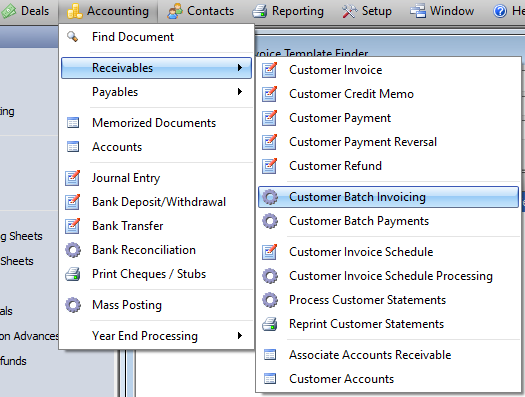
Task: Click the Associate Accounts Receivable table icon
Action: coord(270,355)
